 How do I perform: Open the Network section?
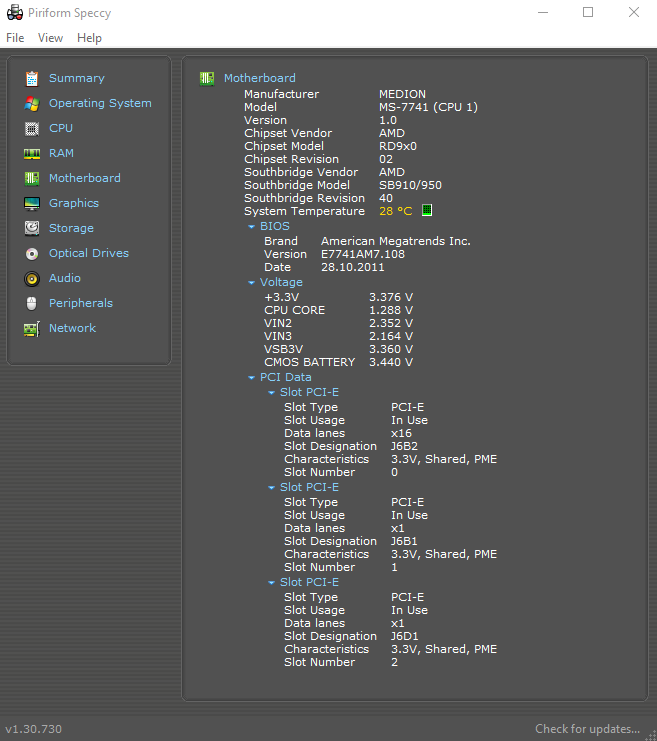coord(72,328)
